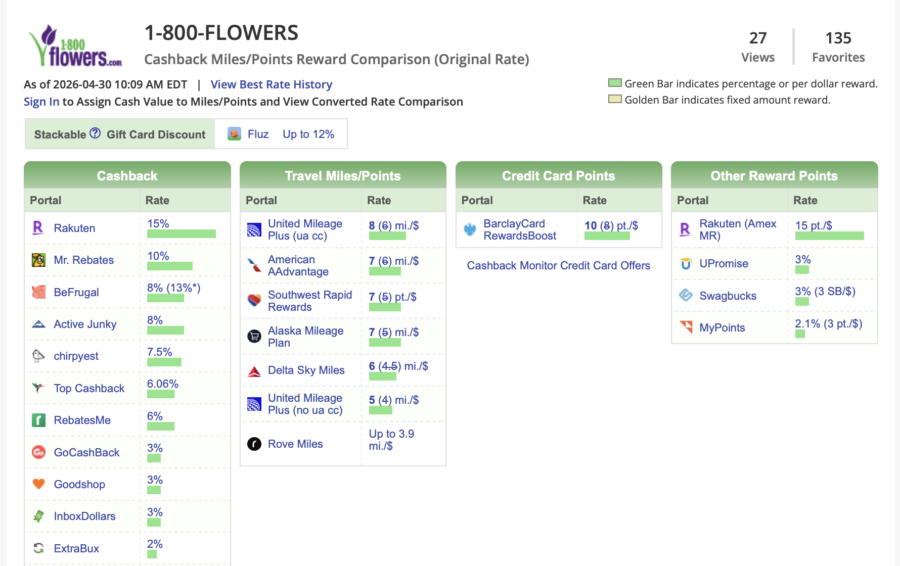Image resolution: width=900 pixels, height=566 pixels.
Task: Open the Delta Sky Miles link
Action: click(306, 370)
